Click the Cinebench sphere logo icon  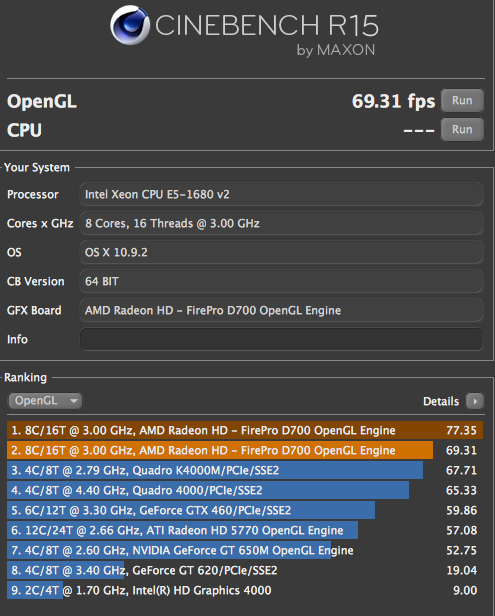[130, 25]
